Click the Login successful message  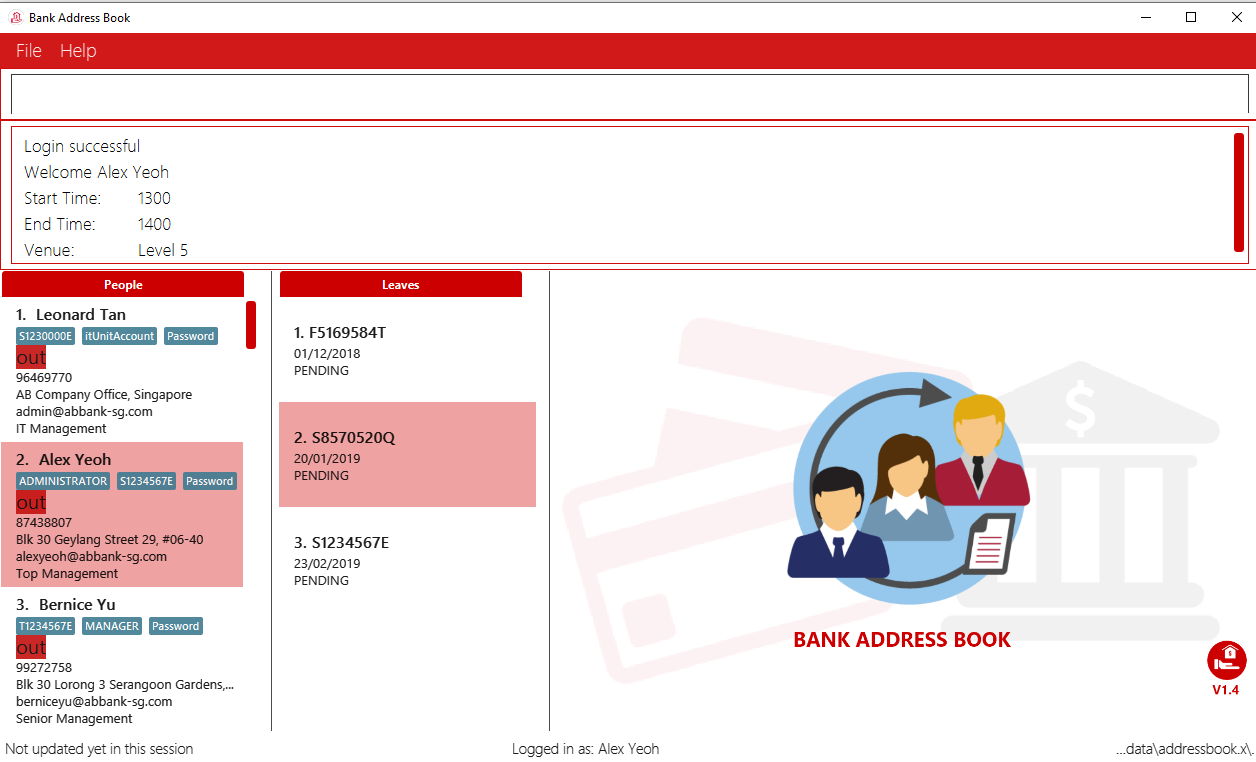pyautogui.click(x=82, y=146)
